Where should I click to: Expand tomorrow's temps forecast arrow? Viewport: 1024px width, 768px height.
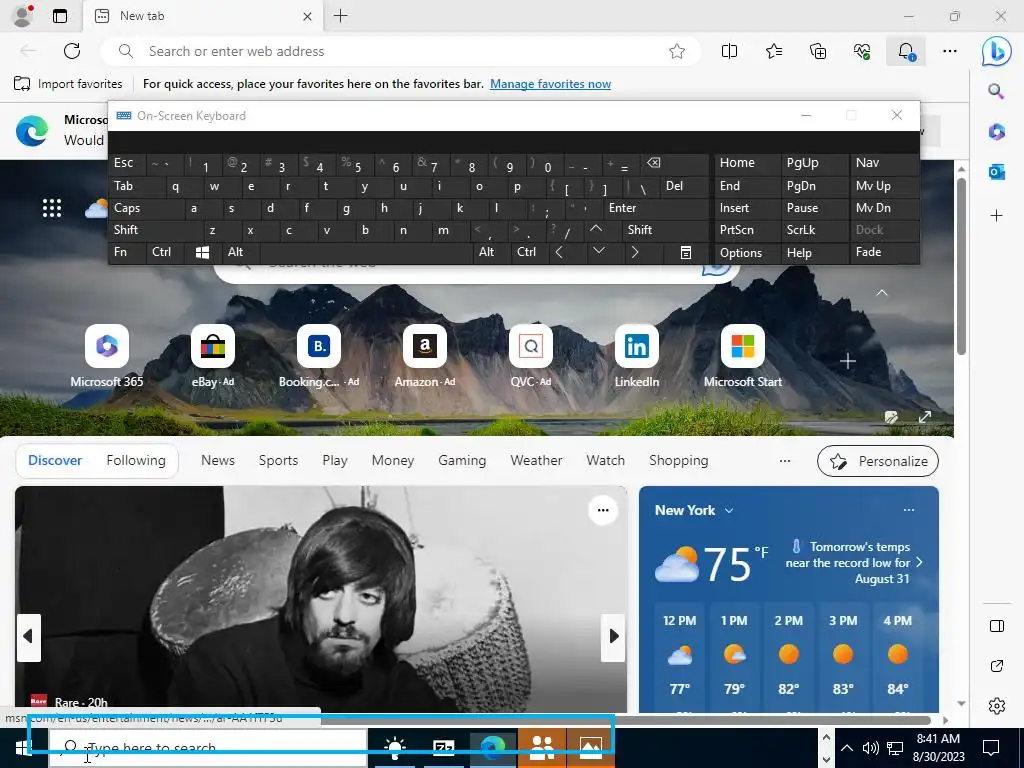(920, 562)
